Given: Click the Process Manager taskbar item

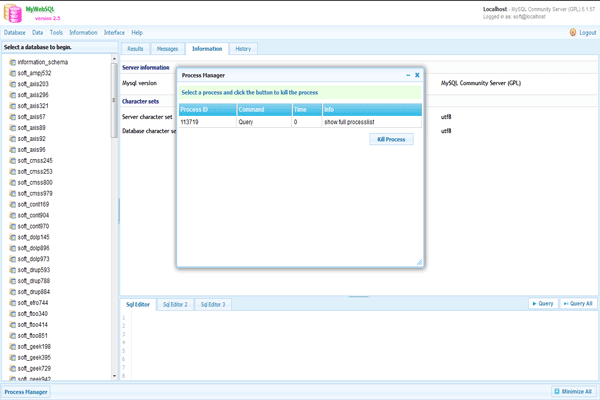Looking at the screenshot, I should [24, 392].
